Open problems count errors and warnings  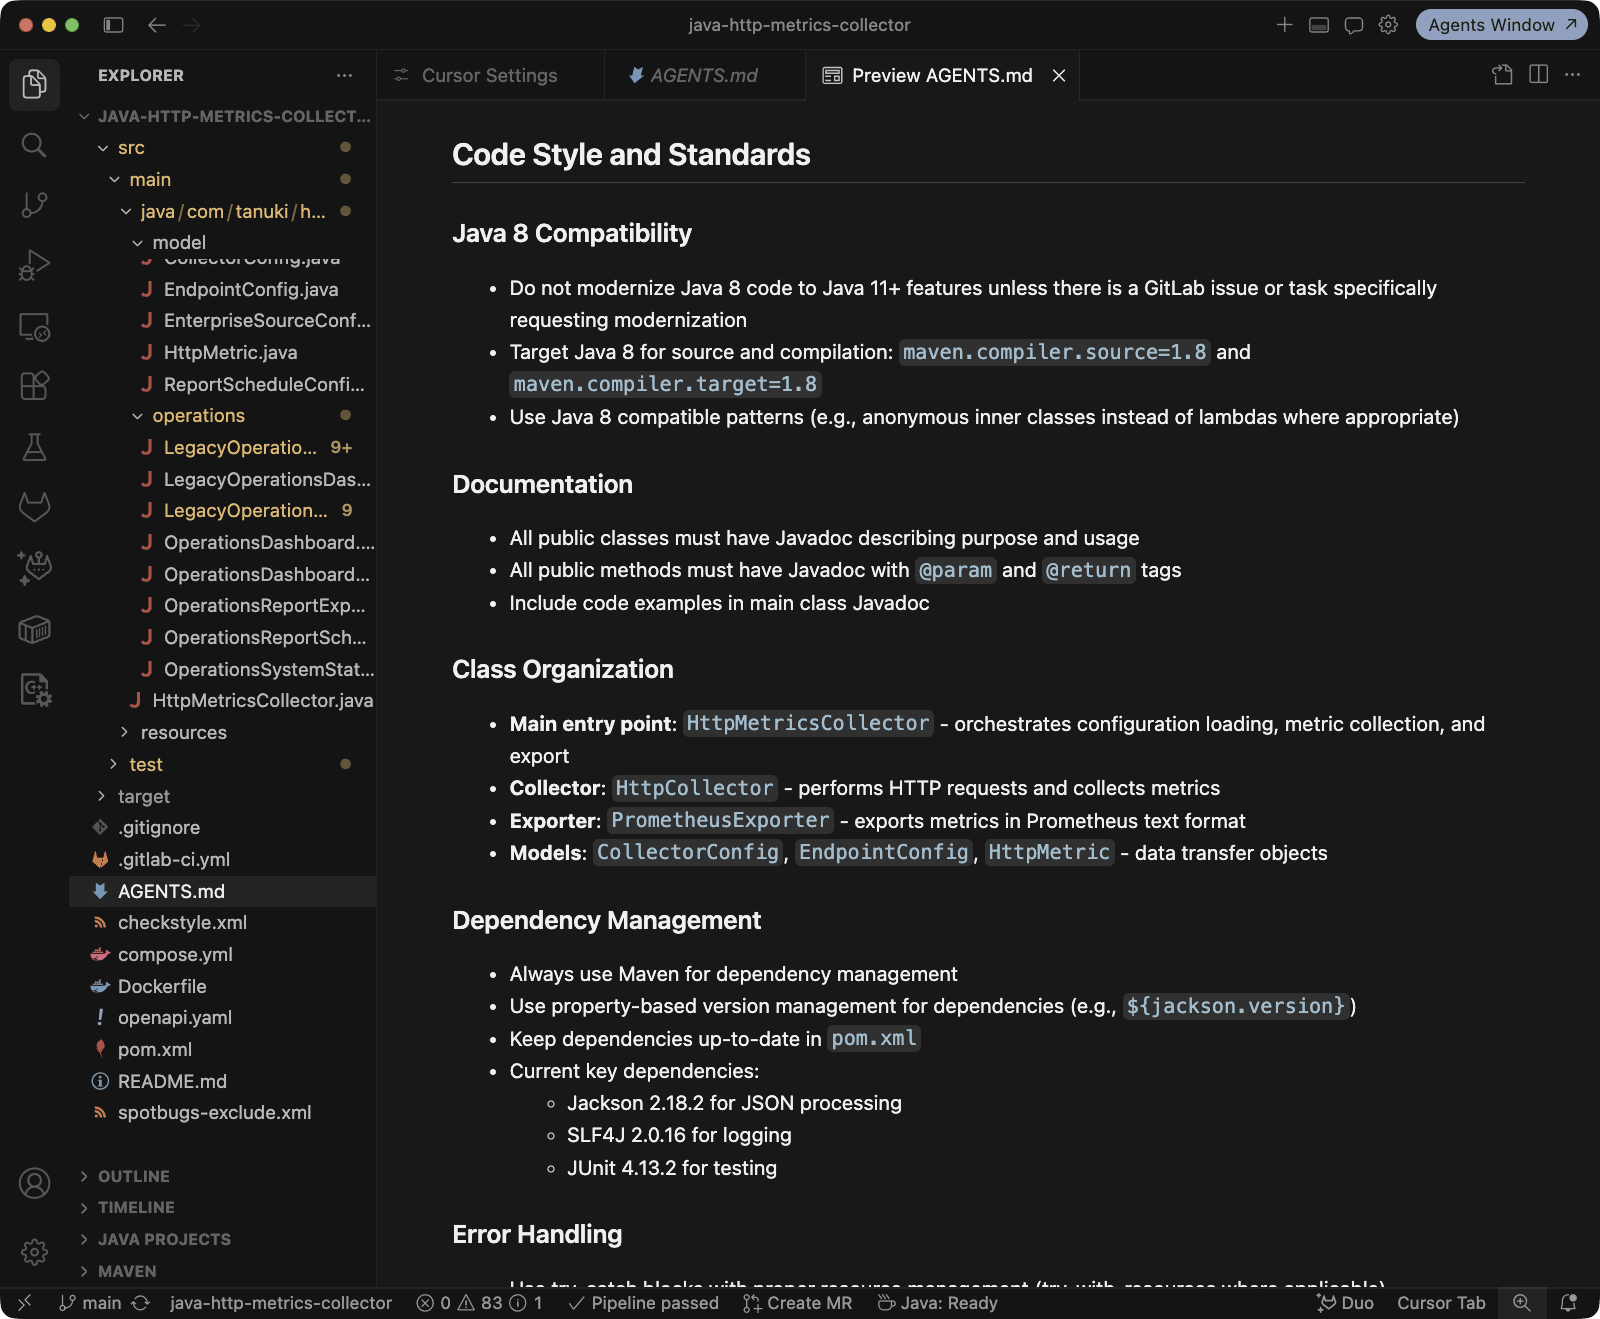tap(479, 1303)
